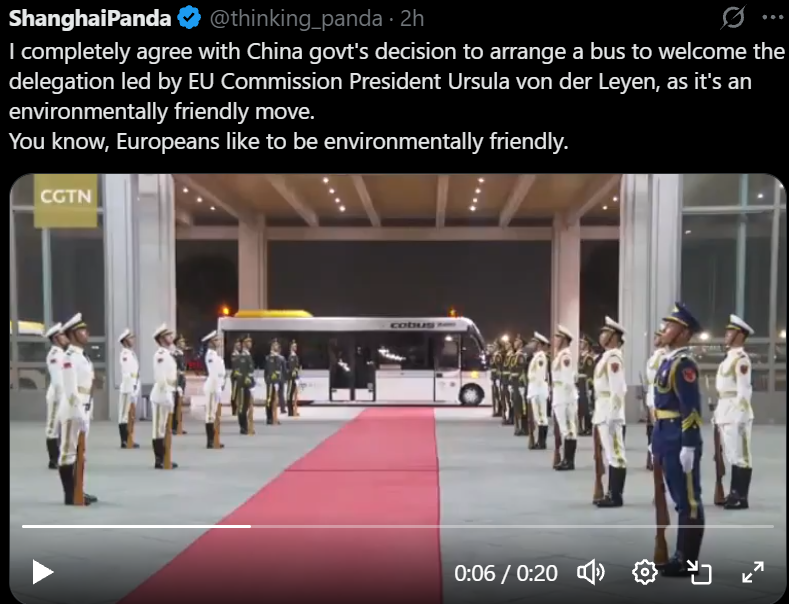Enable picture-in-picture mode icon
789x604 pixels.
tap(699, 573)
